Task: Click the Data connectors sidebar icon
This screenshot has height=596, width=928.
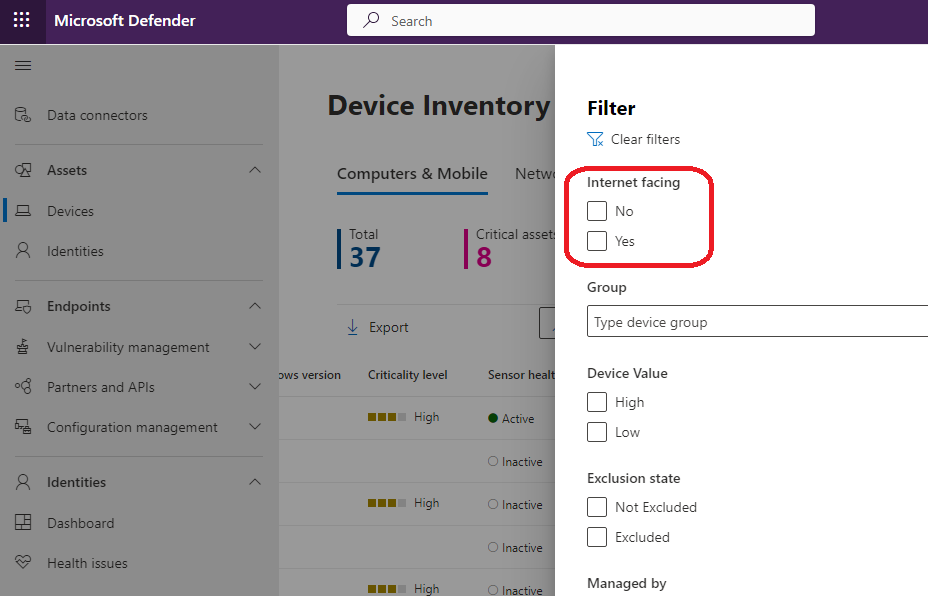Action: point(22,114)
